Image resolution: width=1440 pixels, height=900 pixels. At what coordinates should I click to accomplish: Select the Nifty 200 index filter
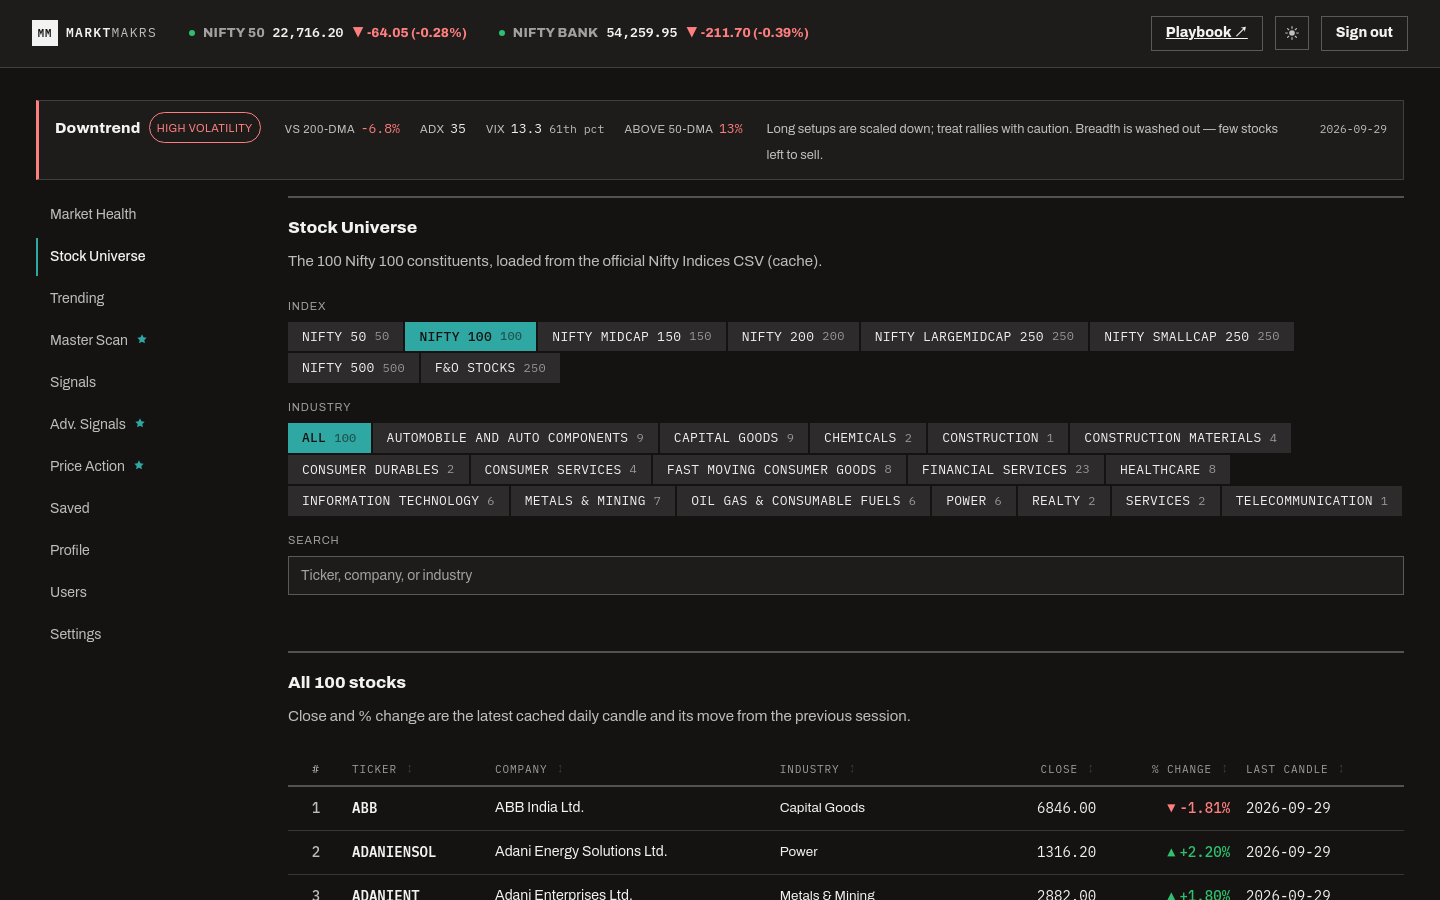coord(793,337)
